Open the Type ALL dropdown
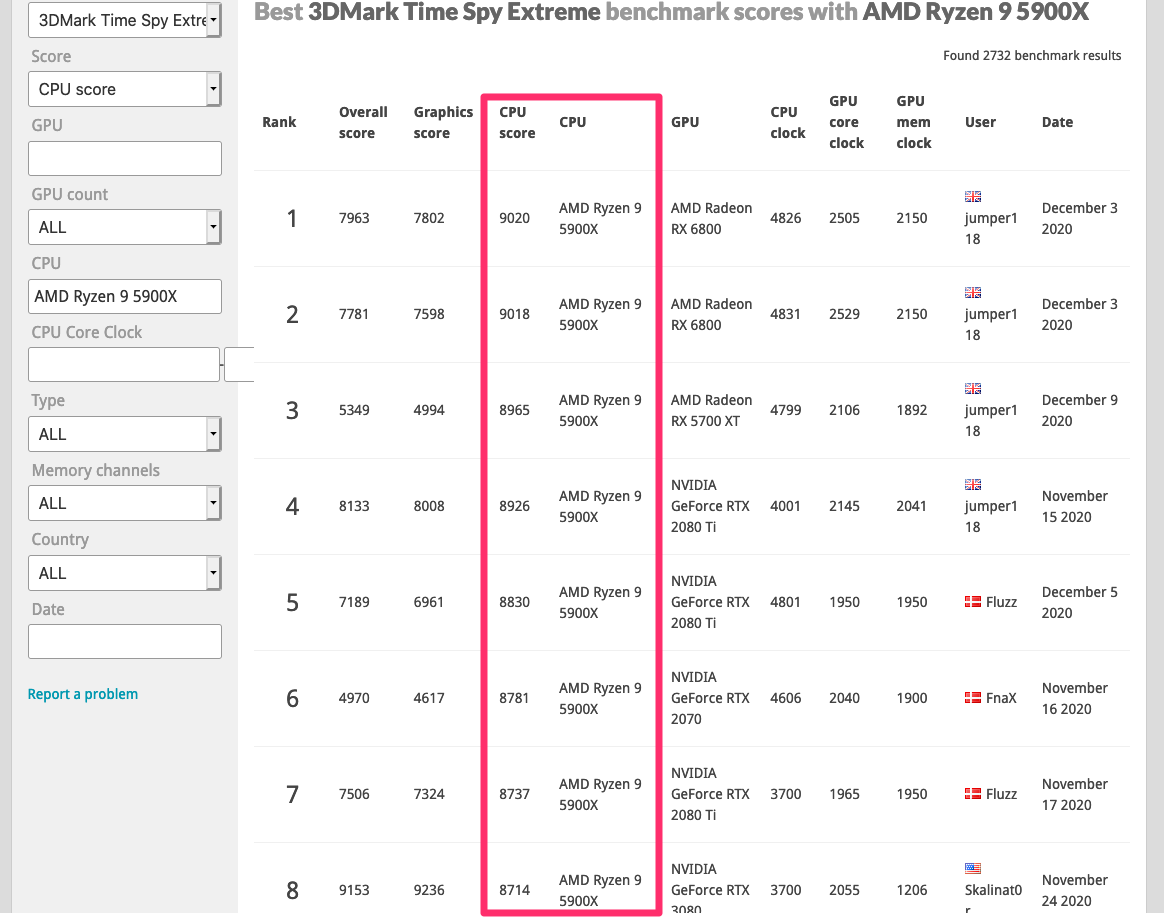 [x=125, y=434]
